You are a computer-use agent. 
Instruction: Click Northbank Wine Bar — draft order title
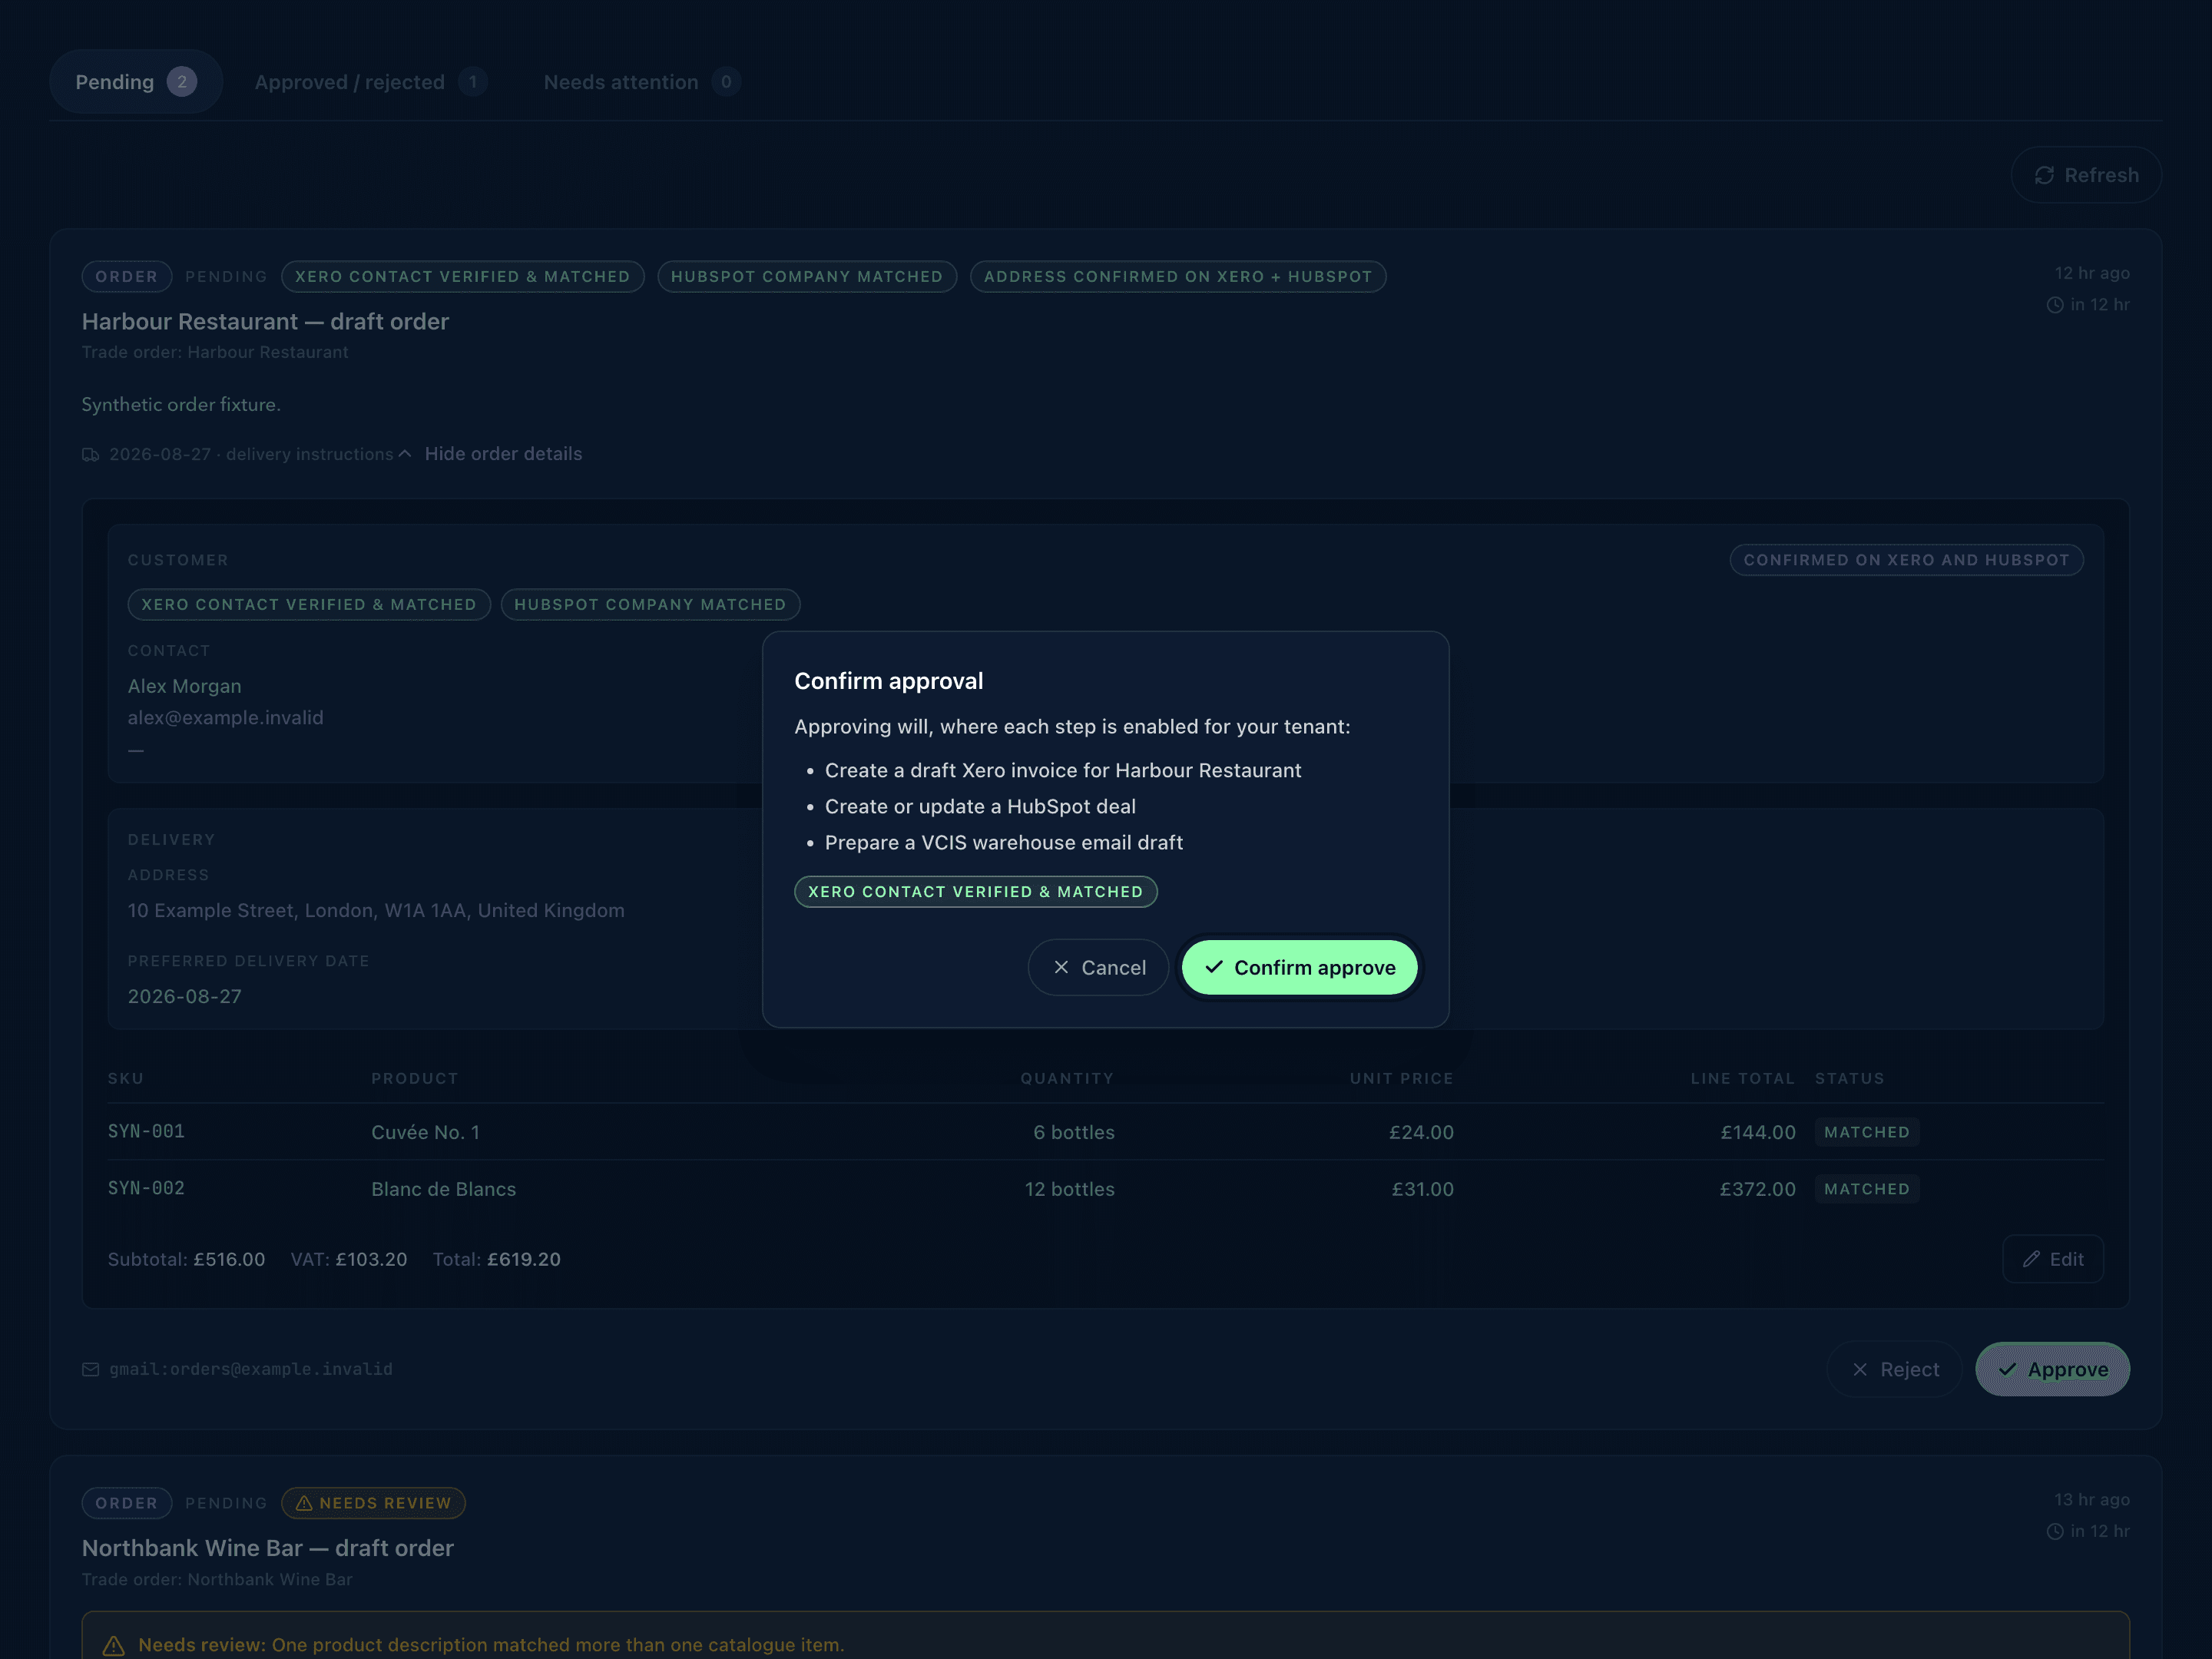pos(267,1548)
